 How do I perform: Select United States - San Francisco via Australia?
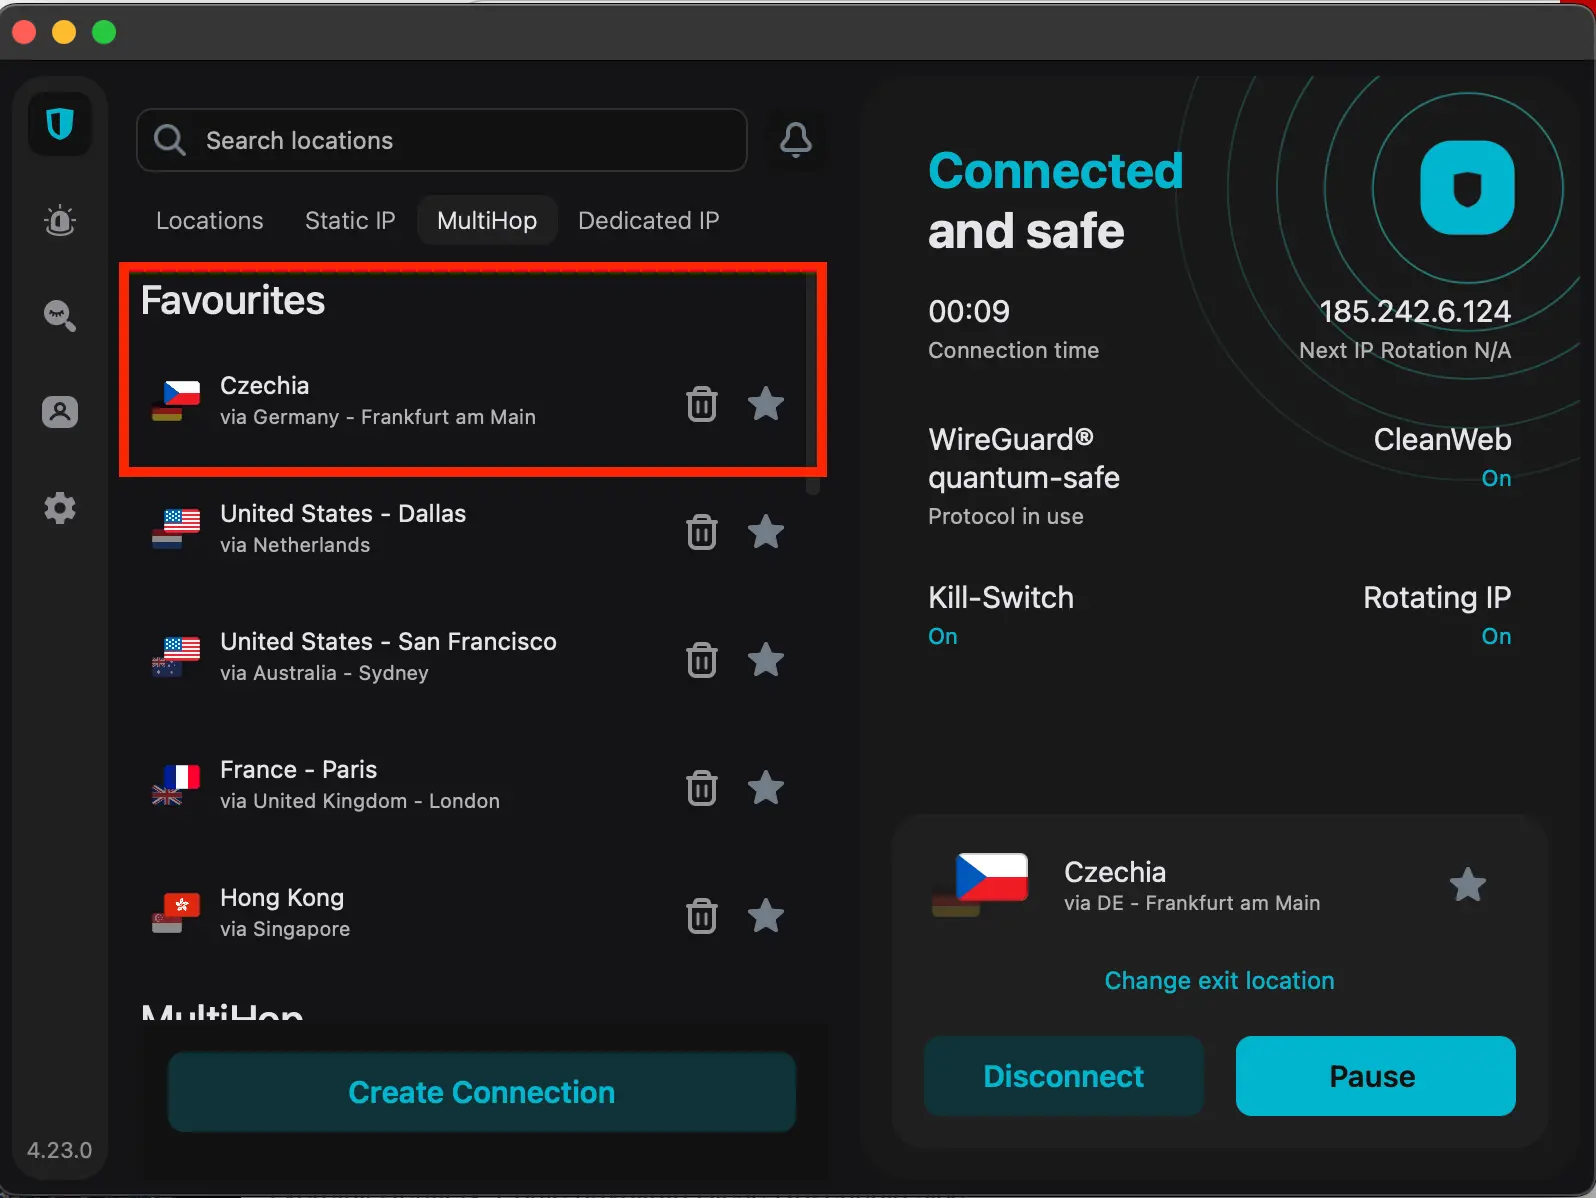coord(470,658)
